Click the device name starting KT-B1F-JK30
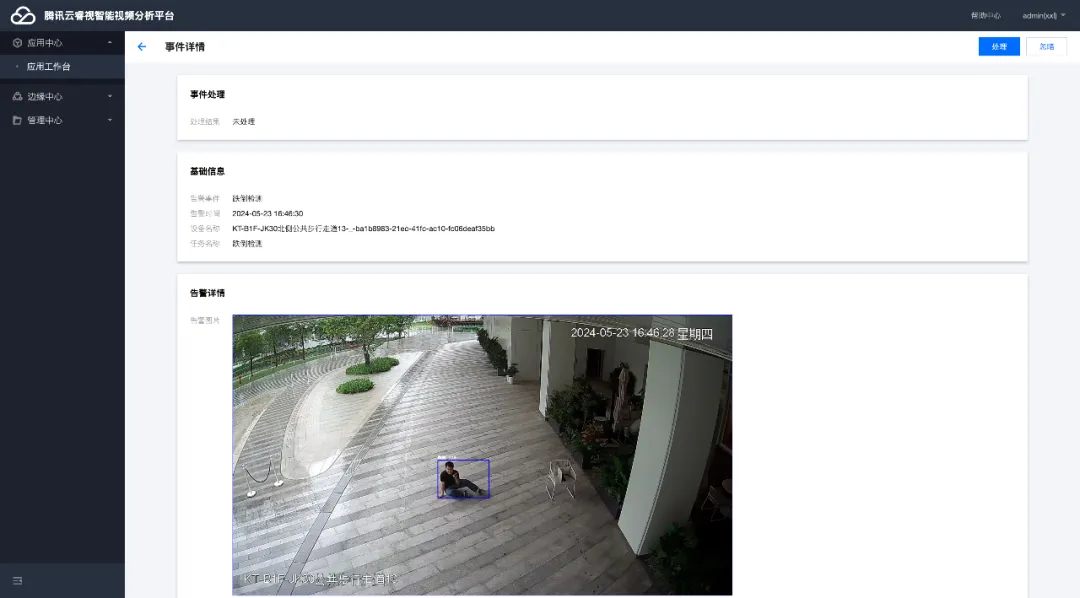This screenshot has width=1080, height=598. pos(363,229)
